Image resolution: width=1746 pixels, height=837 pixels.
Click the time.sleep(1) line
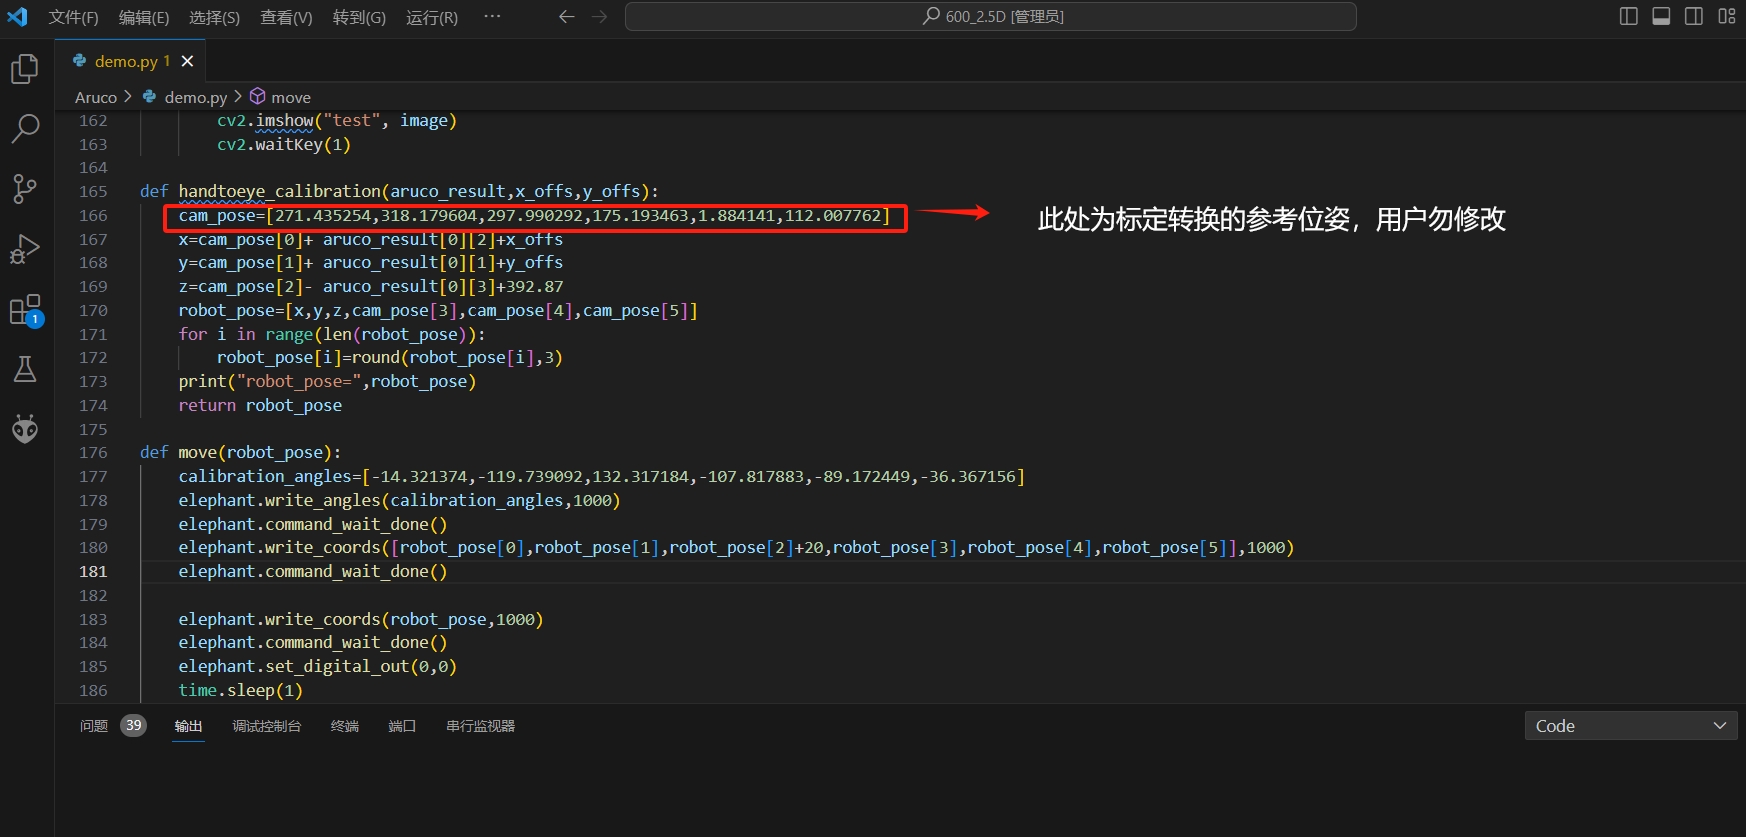click(240, 691)
